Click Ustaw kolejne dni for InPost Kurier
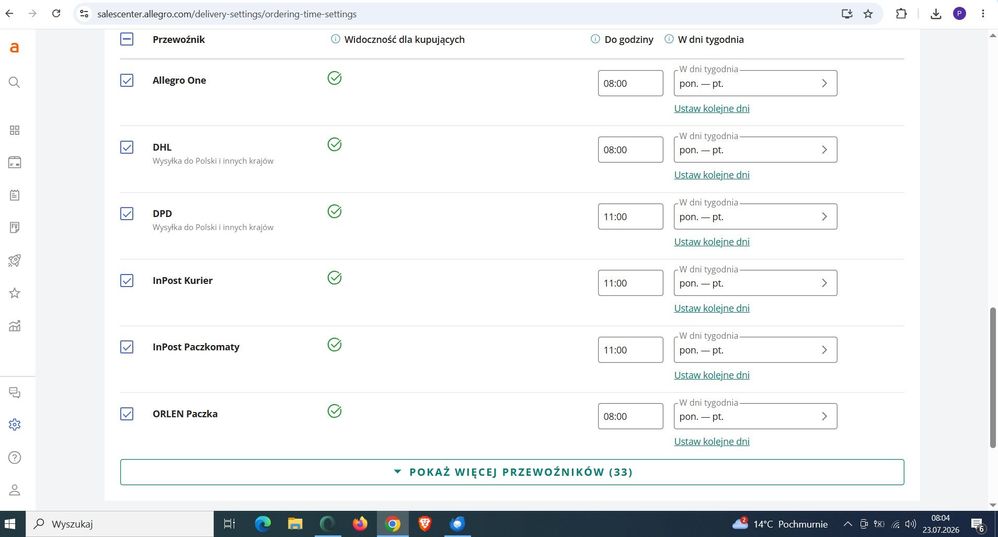 (712, 308)
